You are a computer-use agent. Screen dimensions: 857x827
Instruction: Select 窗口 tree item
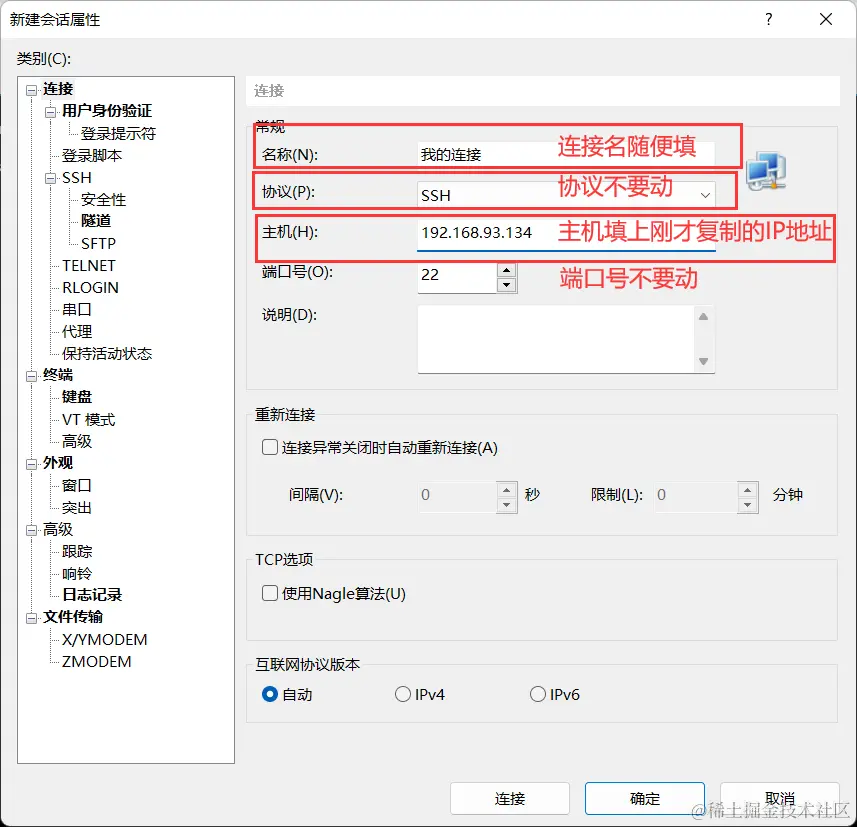tap(77, 485)
